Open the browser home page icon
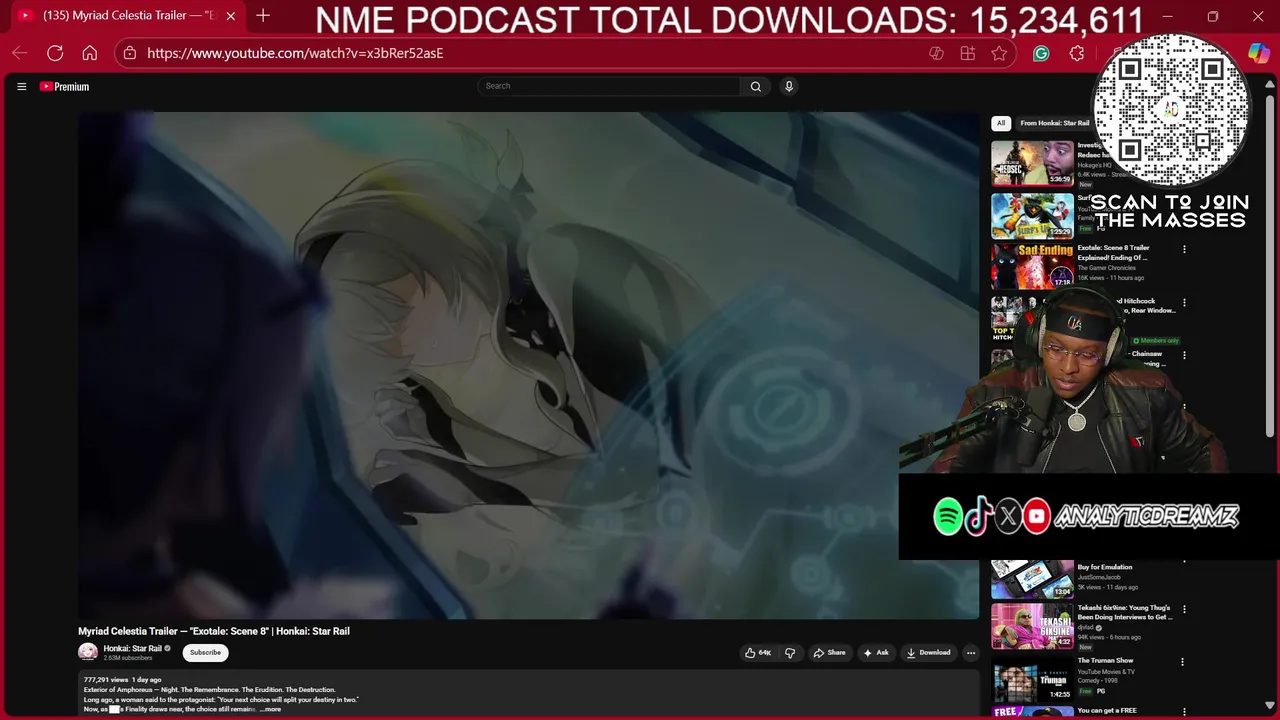 click(90, 53)
